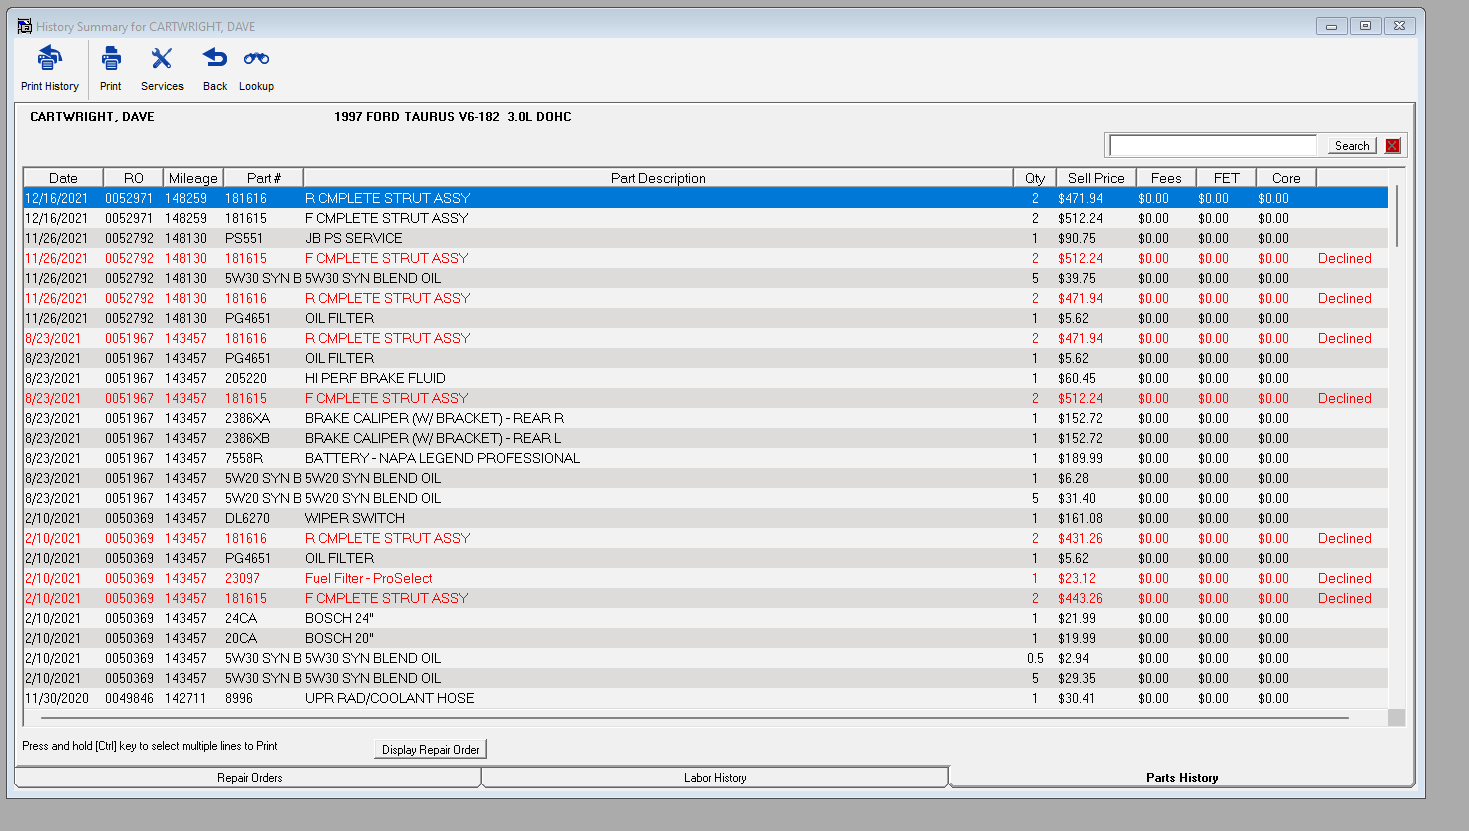The height and width of the screenshot is (831, 1469).
Task: Click the Qty column header
Action: [1035, 178]
